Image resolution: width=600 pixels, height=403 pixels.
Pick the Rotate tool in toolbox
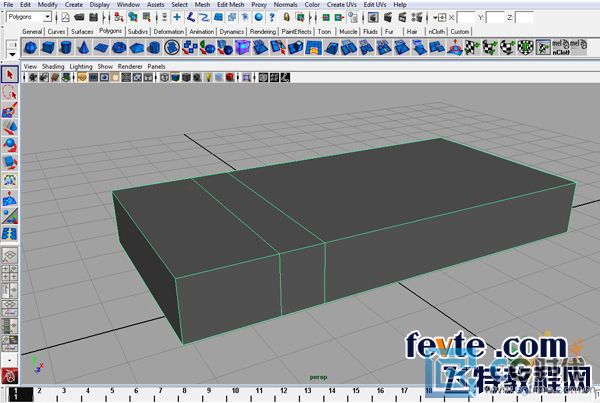coord(10,145)
